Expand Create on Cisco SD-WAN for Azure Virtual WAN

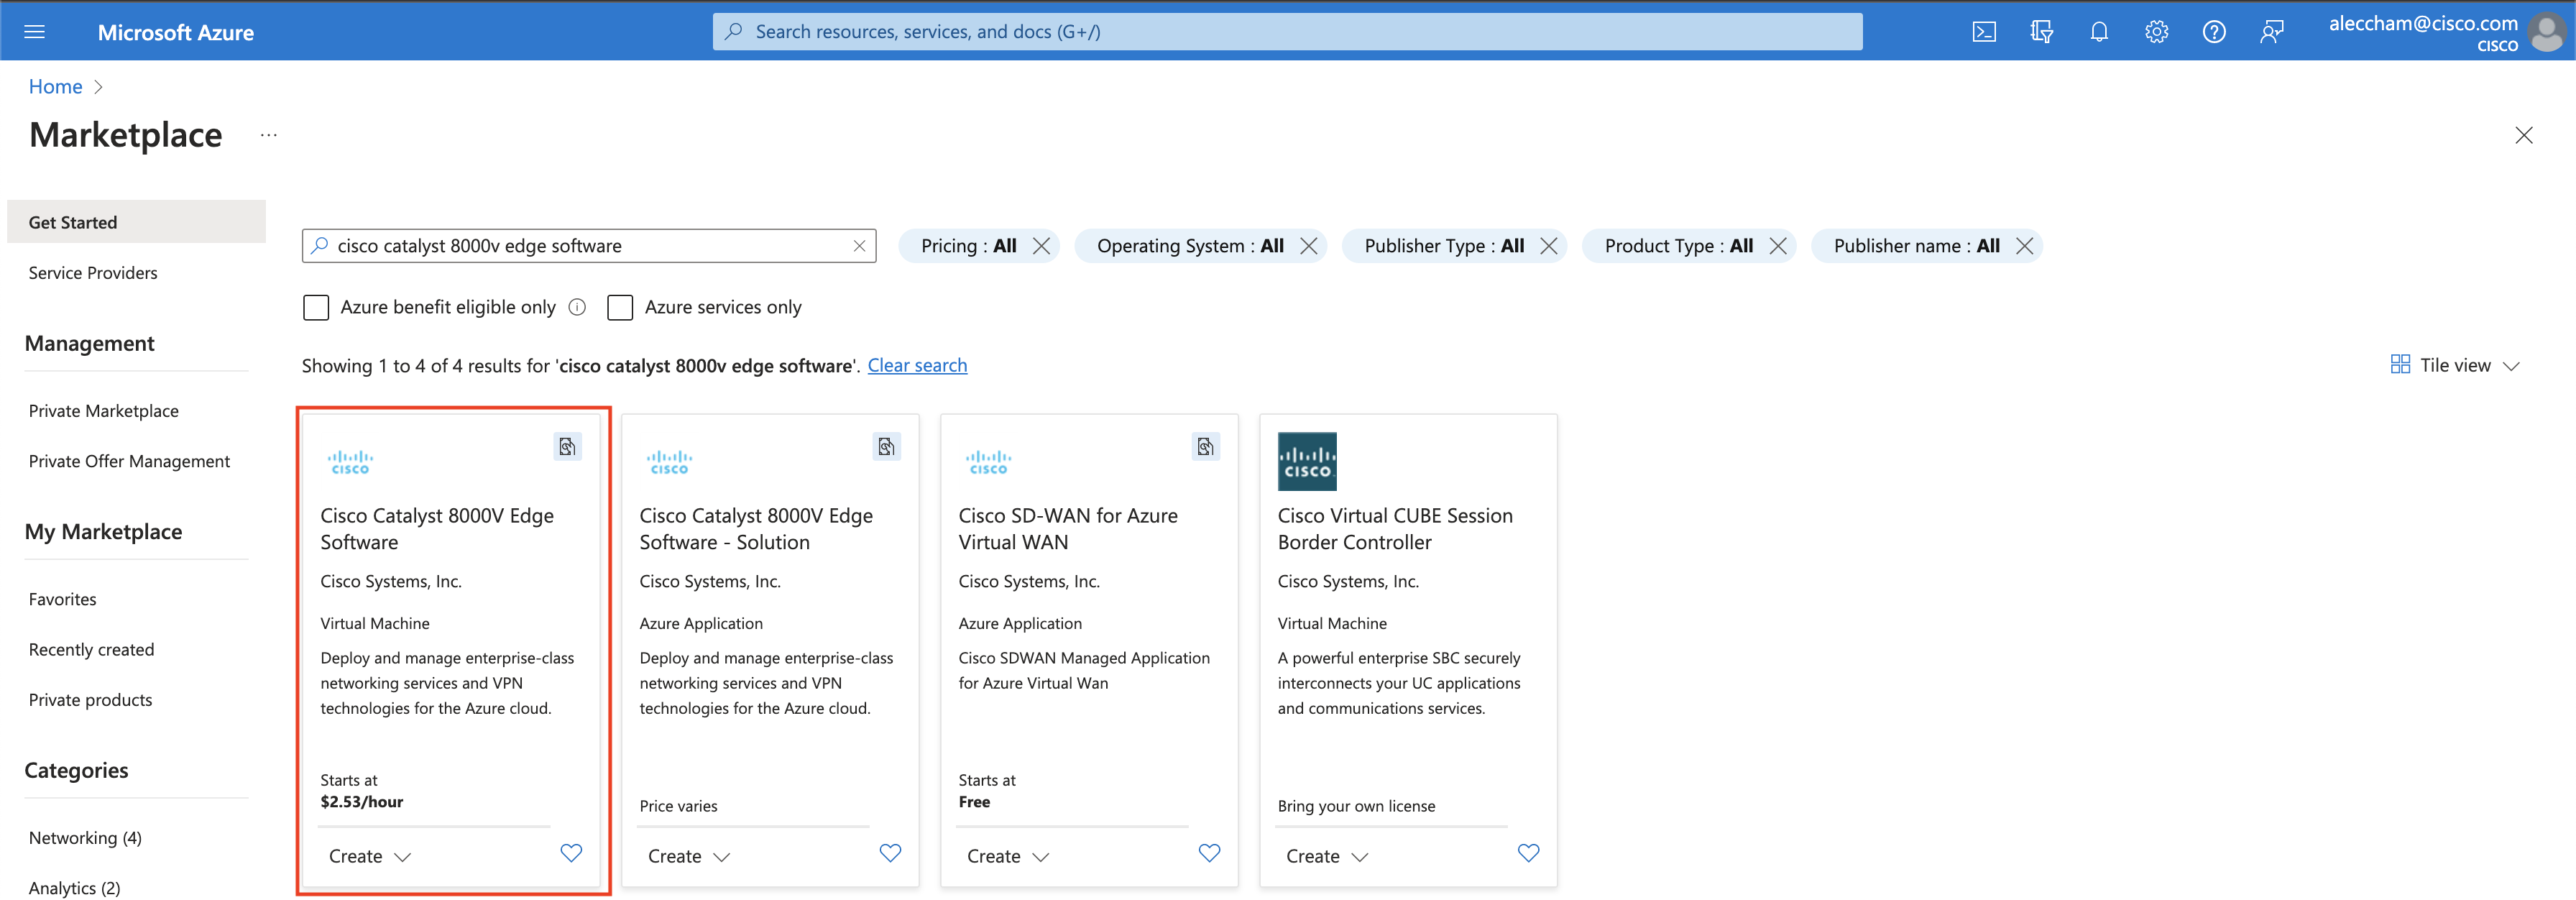(1007, 856)
